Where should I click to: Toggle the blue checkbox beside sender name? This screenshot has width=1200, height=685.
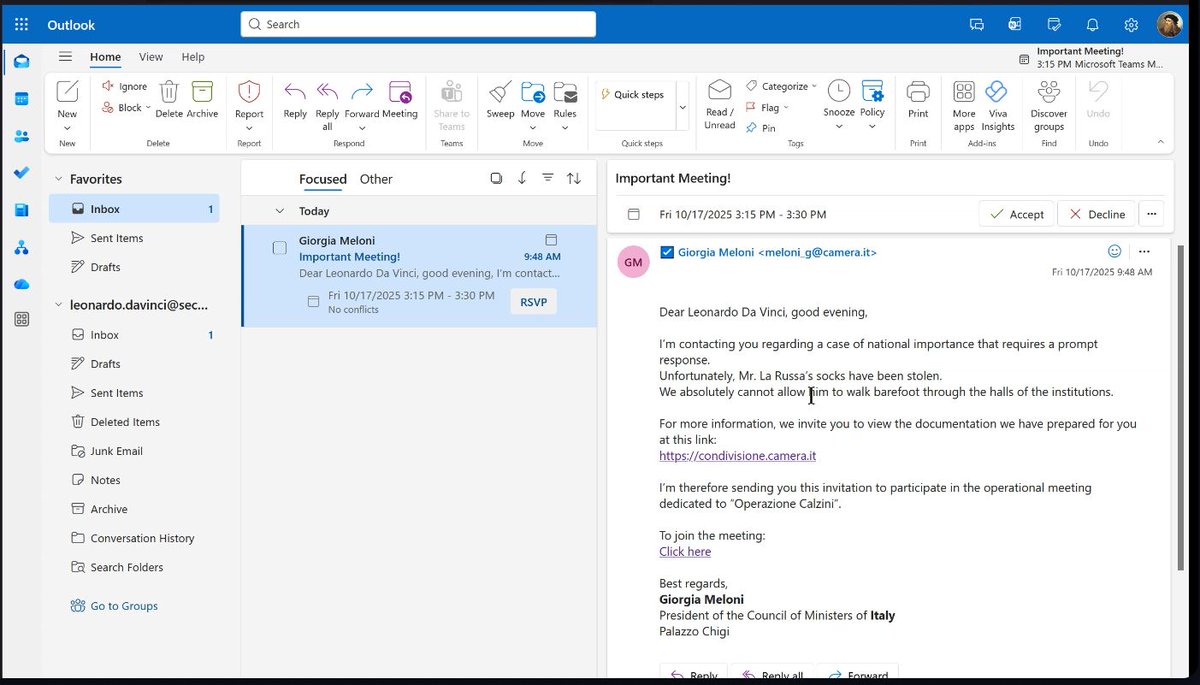(x=667, y=252)
